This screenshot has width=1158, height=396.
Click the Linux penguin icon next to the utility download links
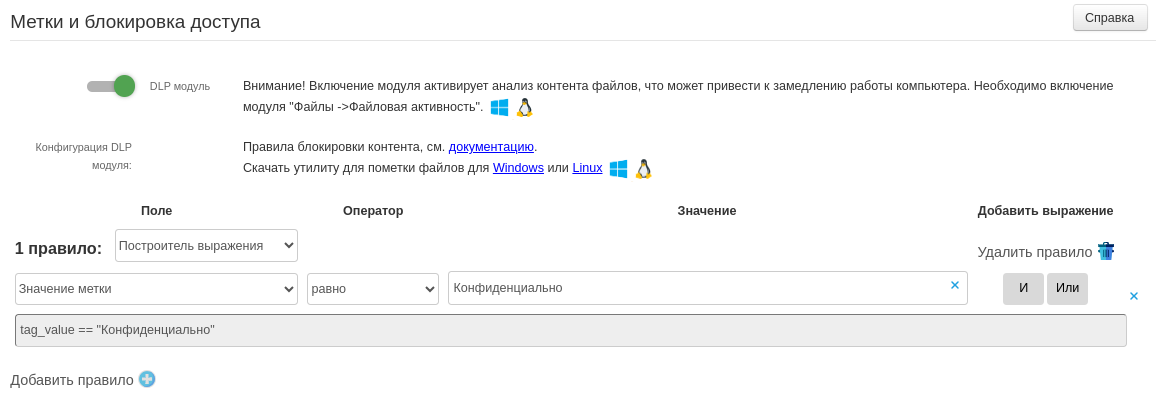tap(644, 169)
